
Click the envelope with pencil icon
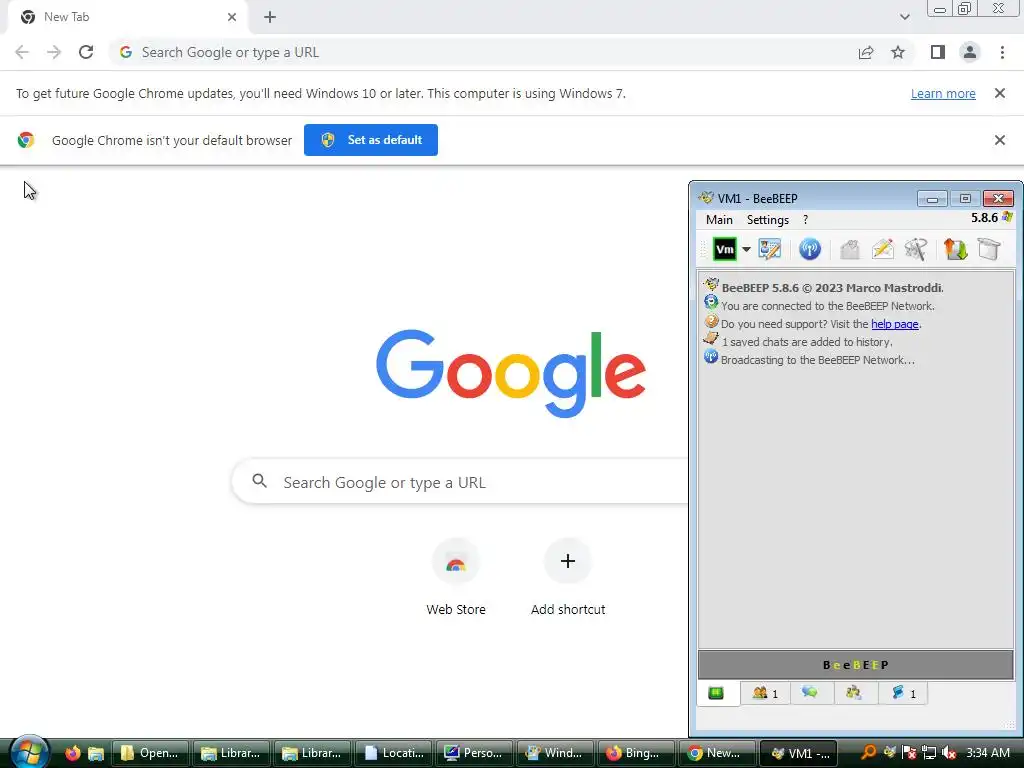pos(882,249)
